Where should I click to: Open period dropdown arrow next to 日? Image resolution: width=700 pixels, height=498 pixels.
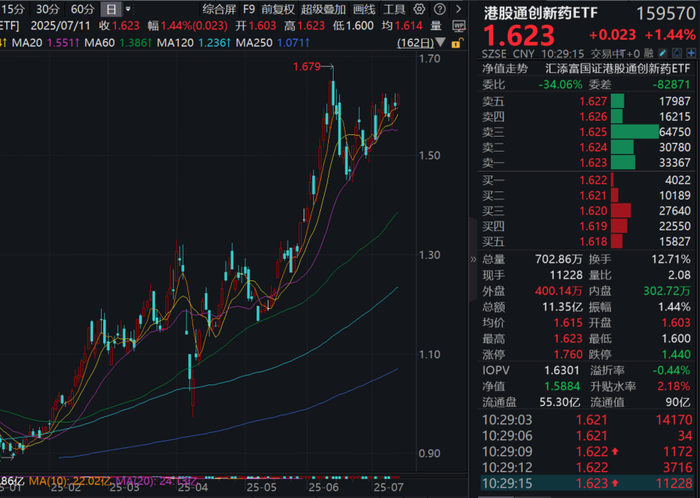(x=128, y=9)
